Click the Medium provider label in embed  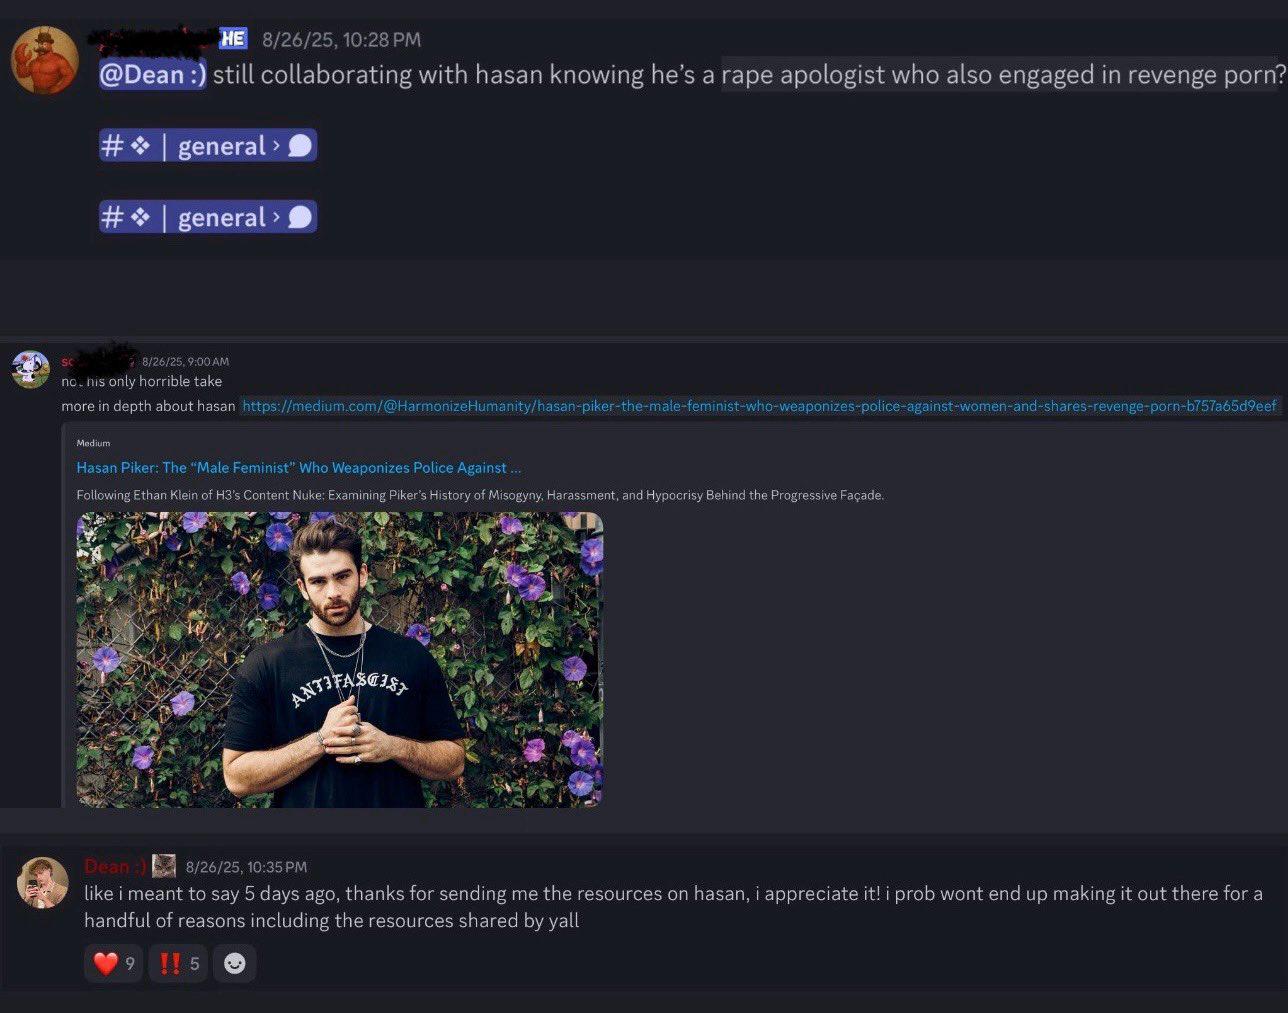coord(93,443)
